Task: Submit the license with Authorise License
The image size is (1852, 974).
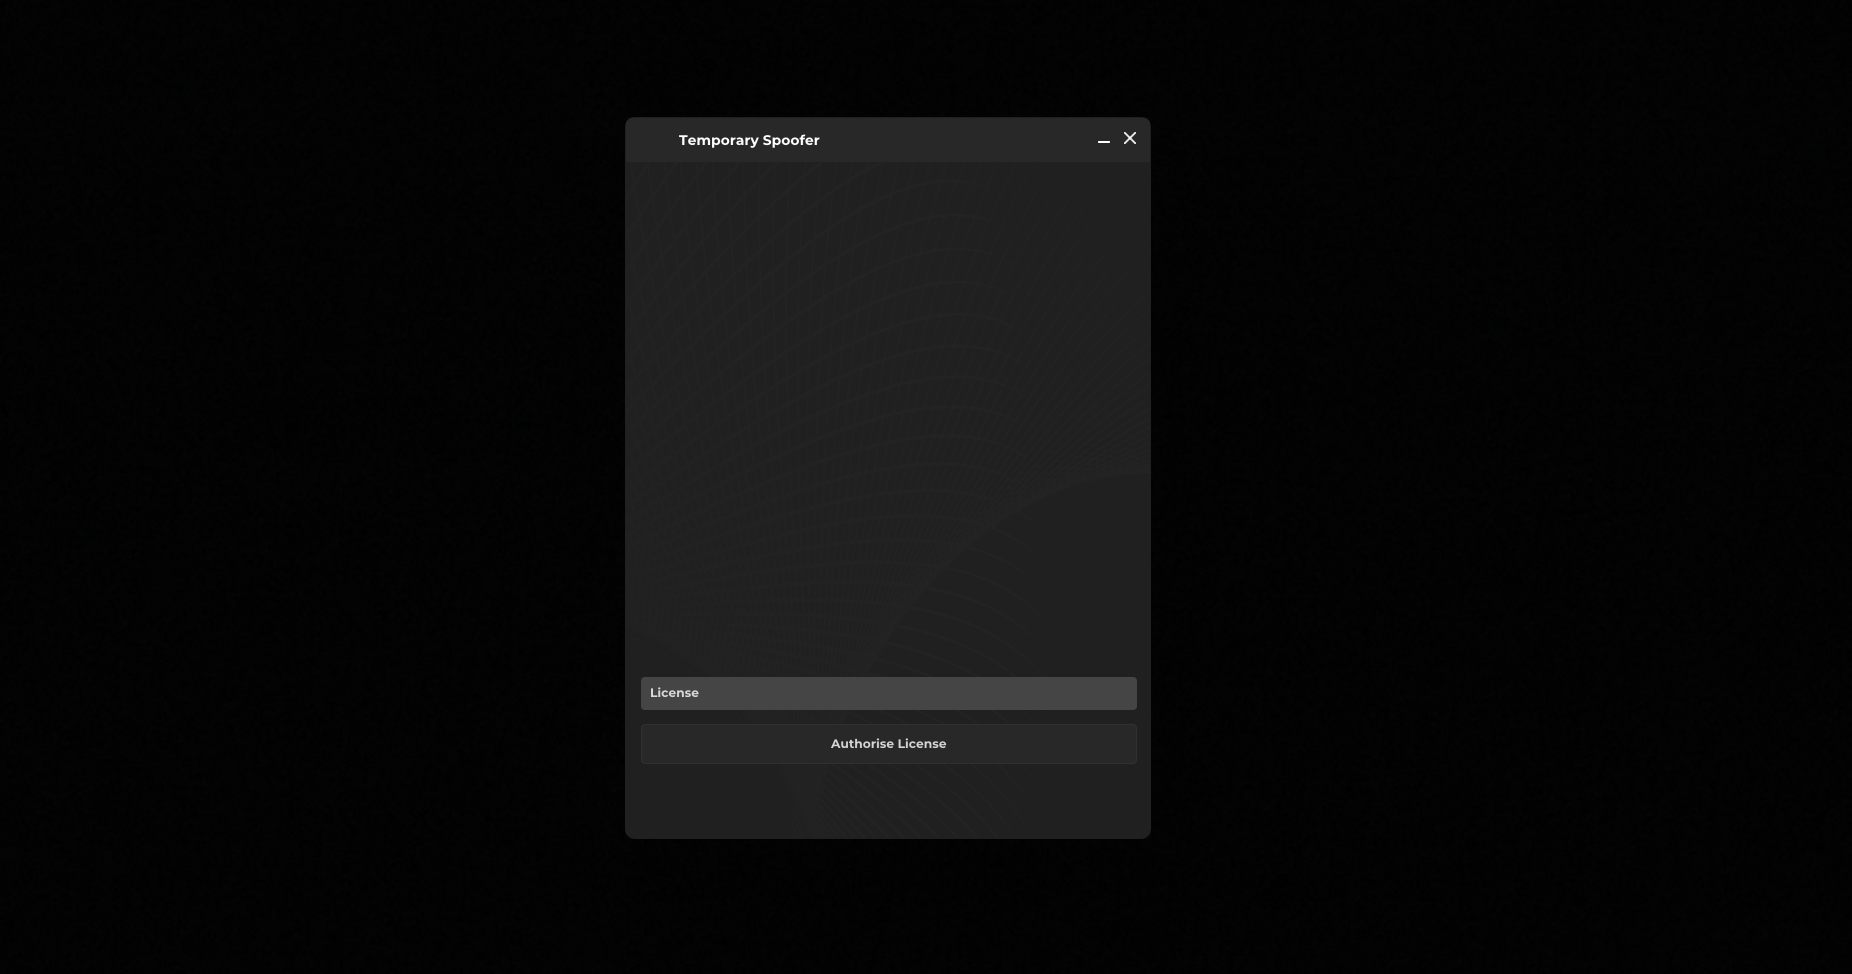Action: pyautogui.click(x=888, y=744)
